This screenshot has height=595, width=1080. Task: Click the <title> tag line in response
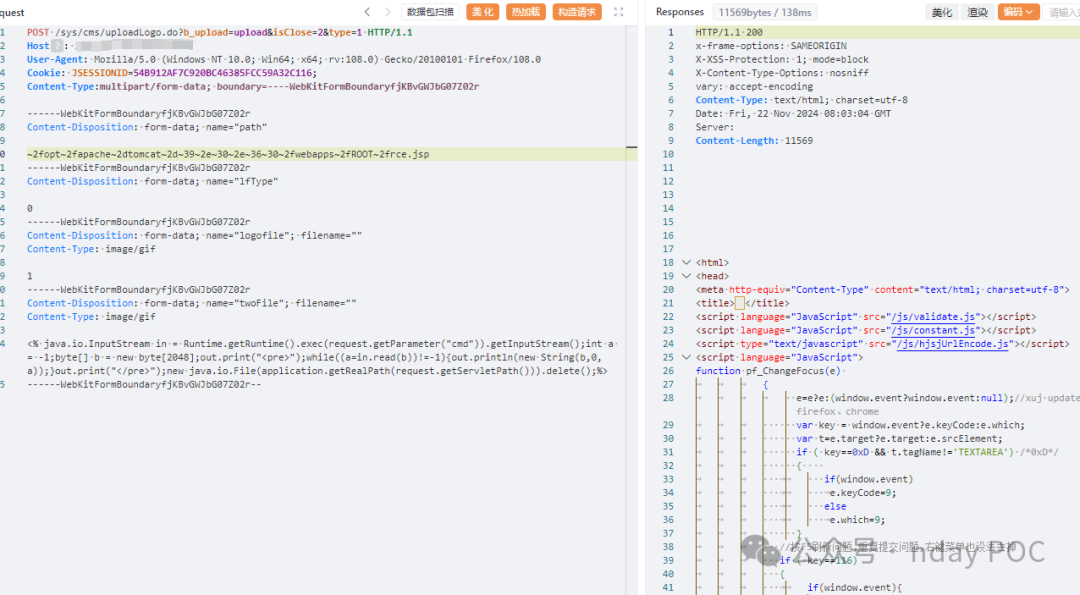tap(742, 304)
